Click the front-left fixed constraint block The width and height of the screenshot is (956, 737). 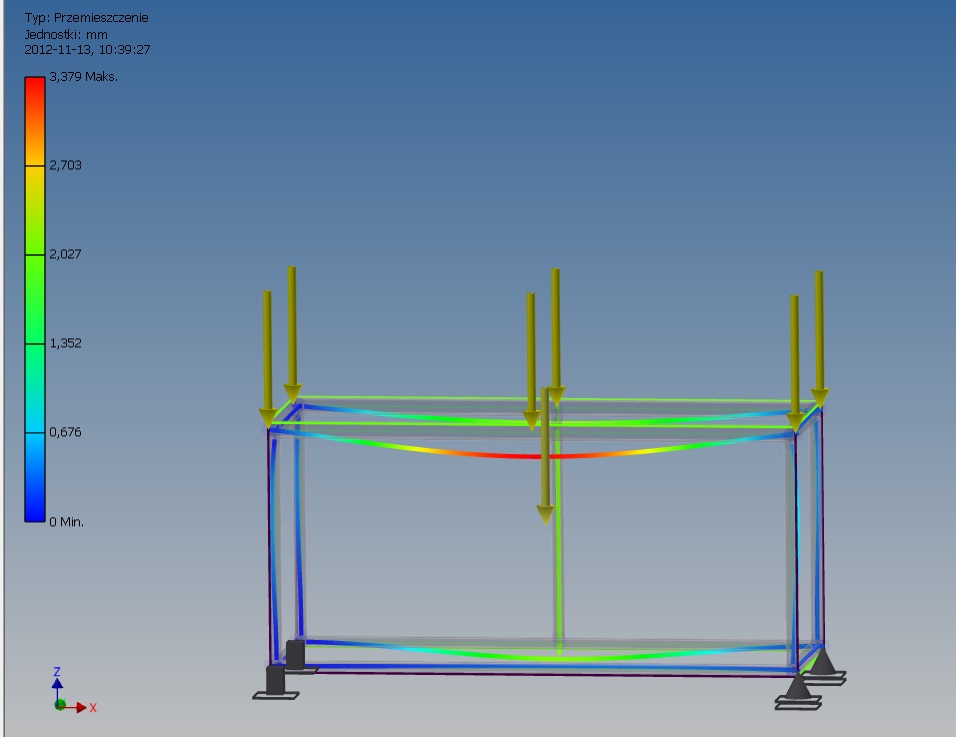pos(275,681)
